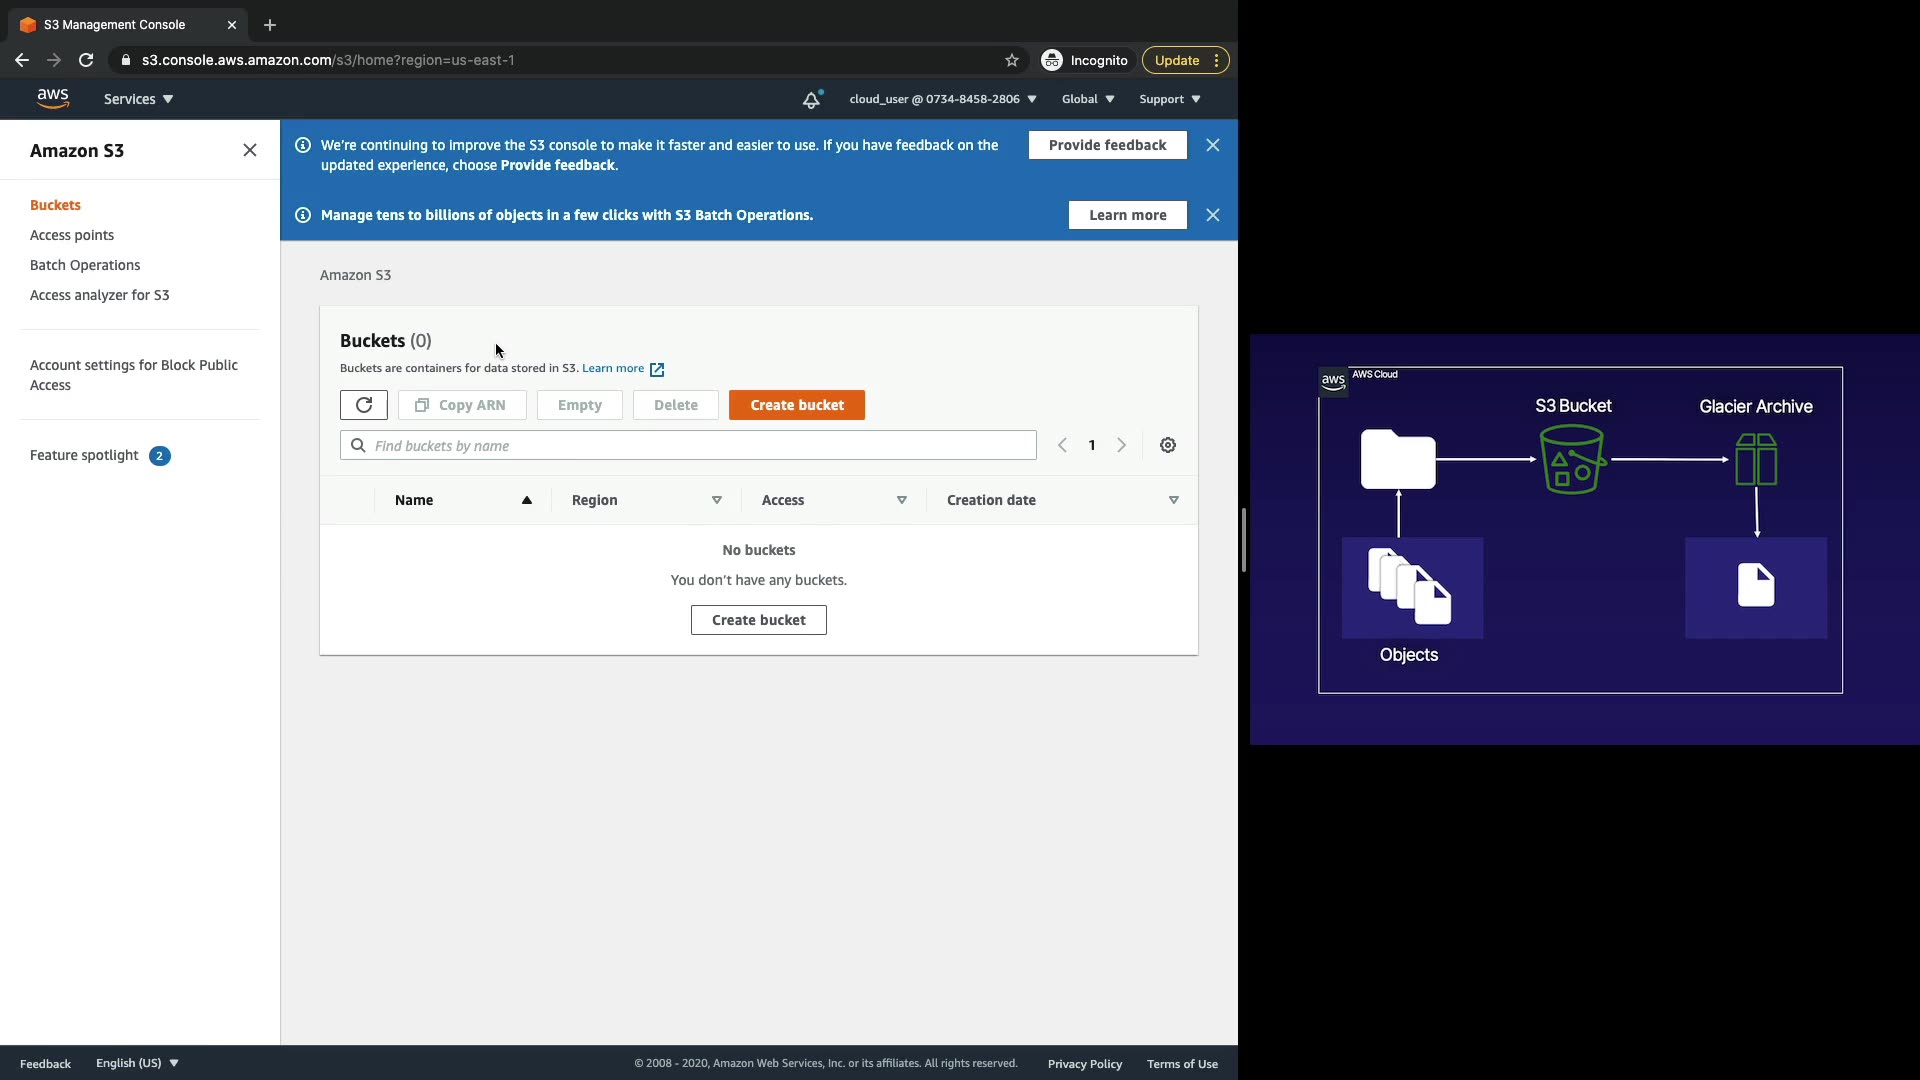This screenshot has width=1920, height=1080.
Task: Open table preferences gear icon
Action: point(1168,445)
